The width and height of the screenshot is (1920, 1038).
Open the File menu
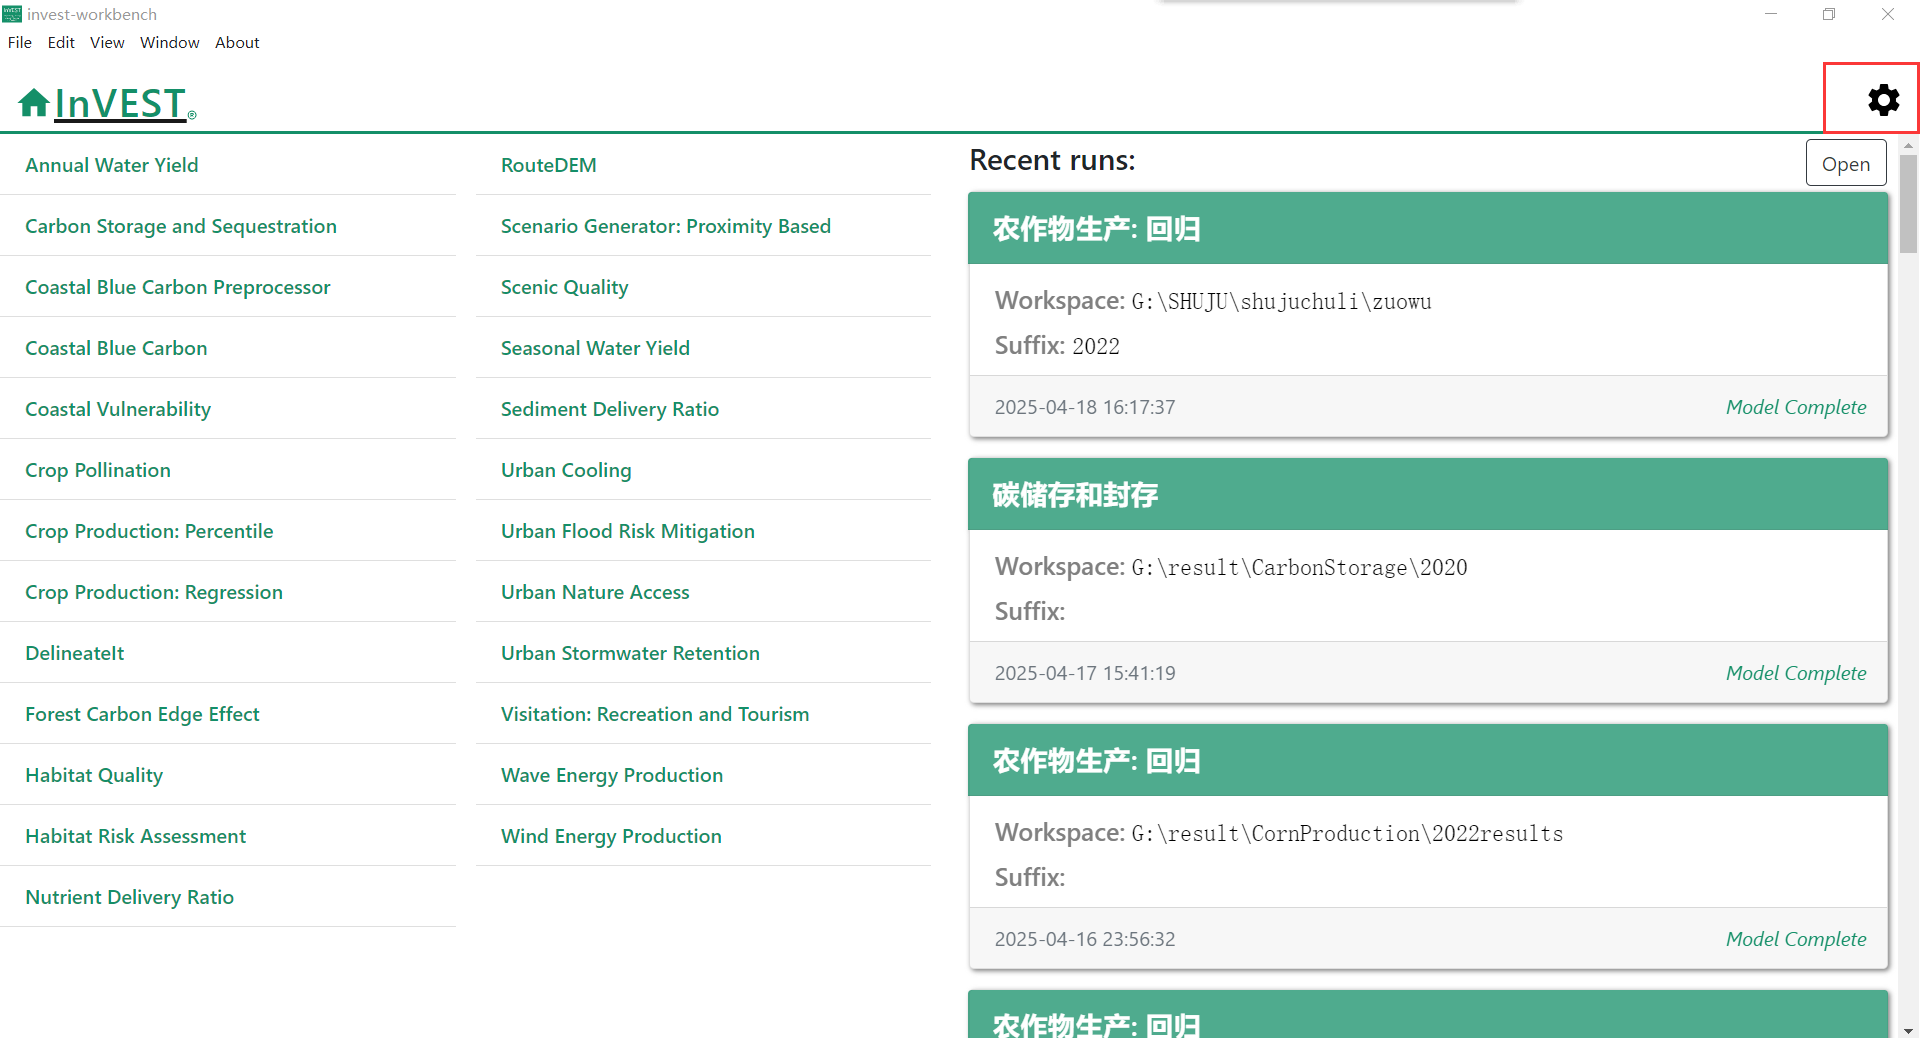pos(20,42)
